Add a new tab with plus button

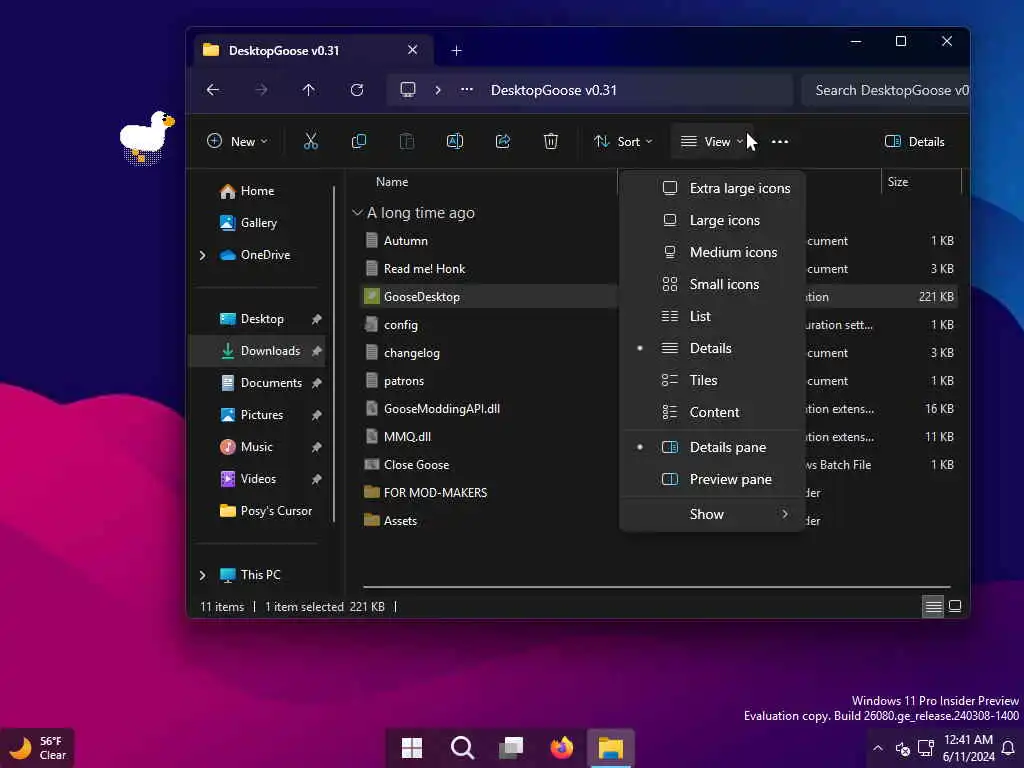(456, 50)
